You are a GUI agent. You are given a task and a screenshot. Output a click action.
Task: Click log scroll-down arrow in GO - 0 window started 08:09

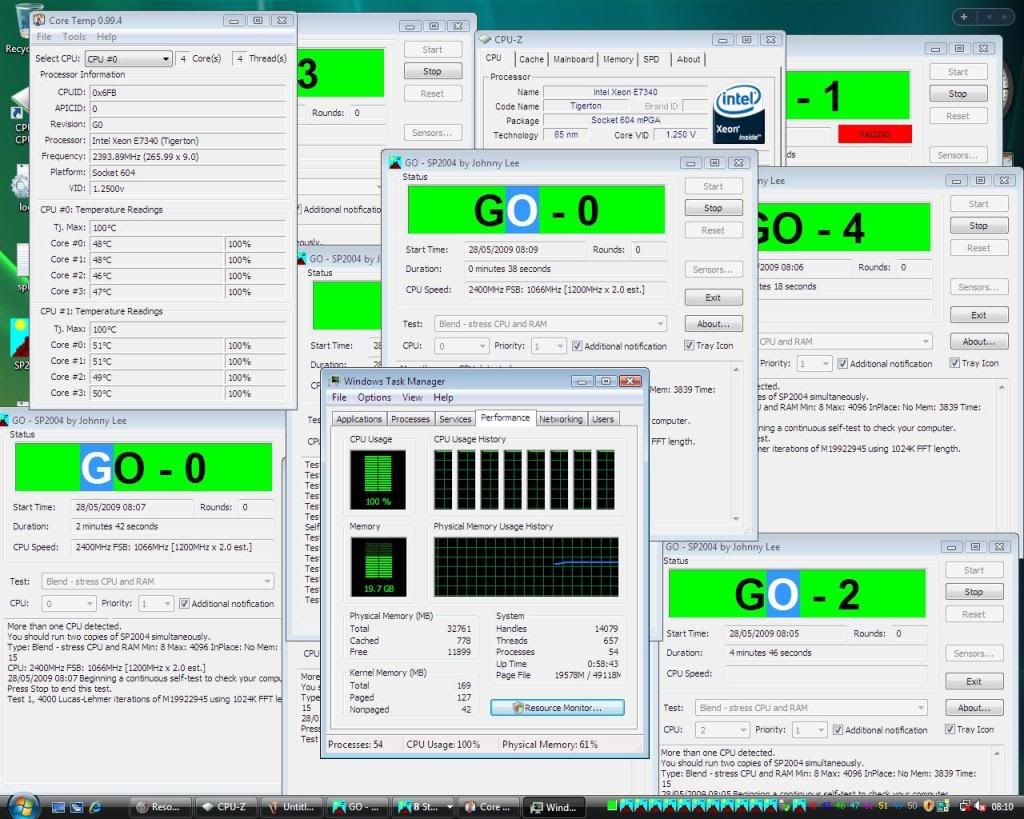click(736, 518)
